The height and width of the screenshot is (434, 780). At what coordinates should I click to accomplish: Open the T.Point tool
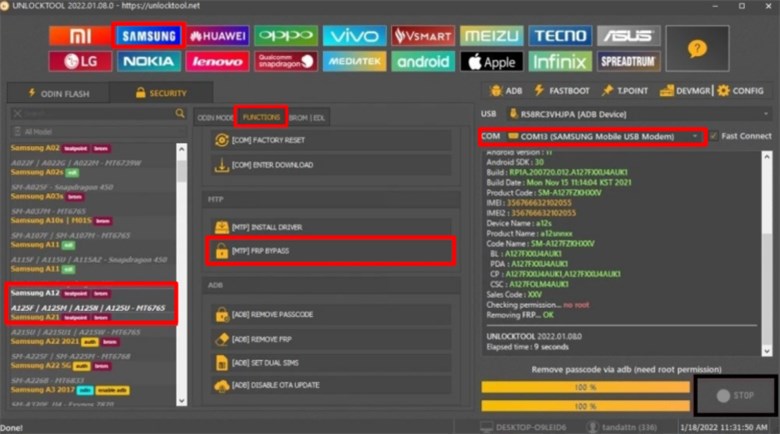(x=625, y=91)
